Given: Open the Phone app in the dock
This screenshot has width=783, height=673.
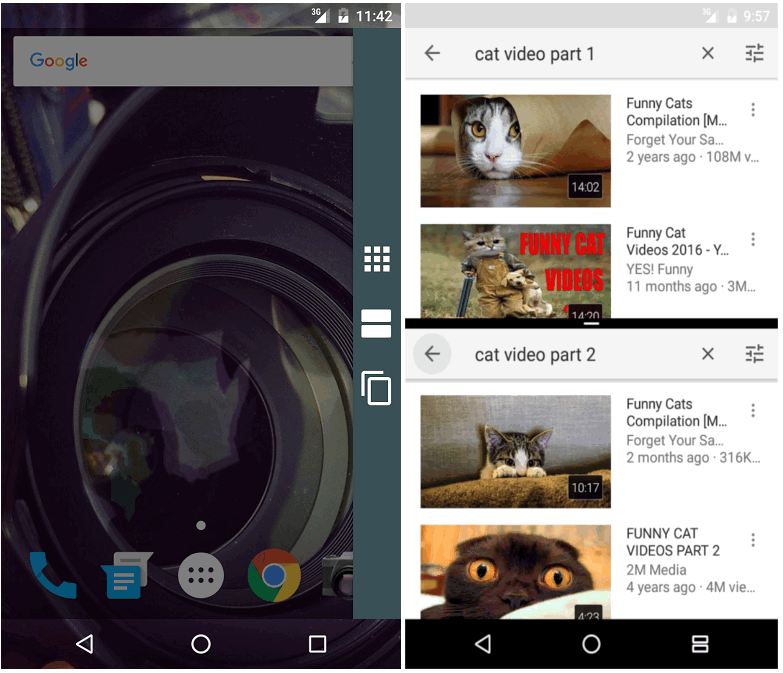Looking at the screenshot, I should tap(53, 575).
